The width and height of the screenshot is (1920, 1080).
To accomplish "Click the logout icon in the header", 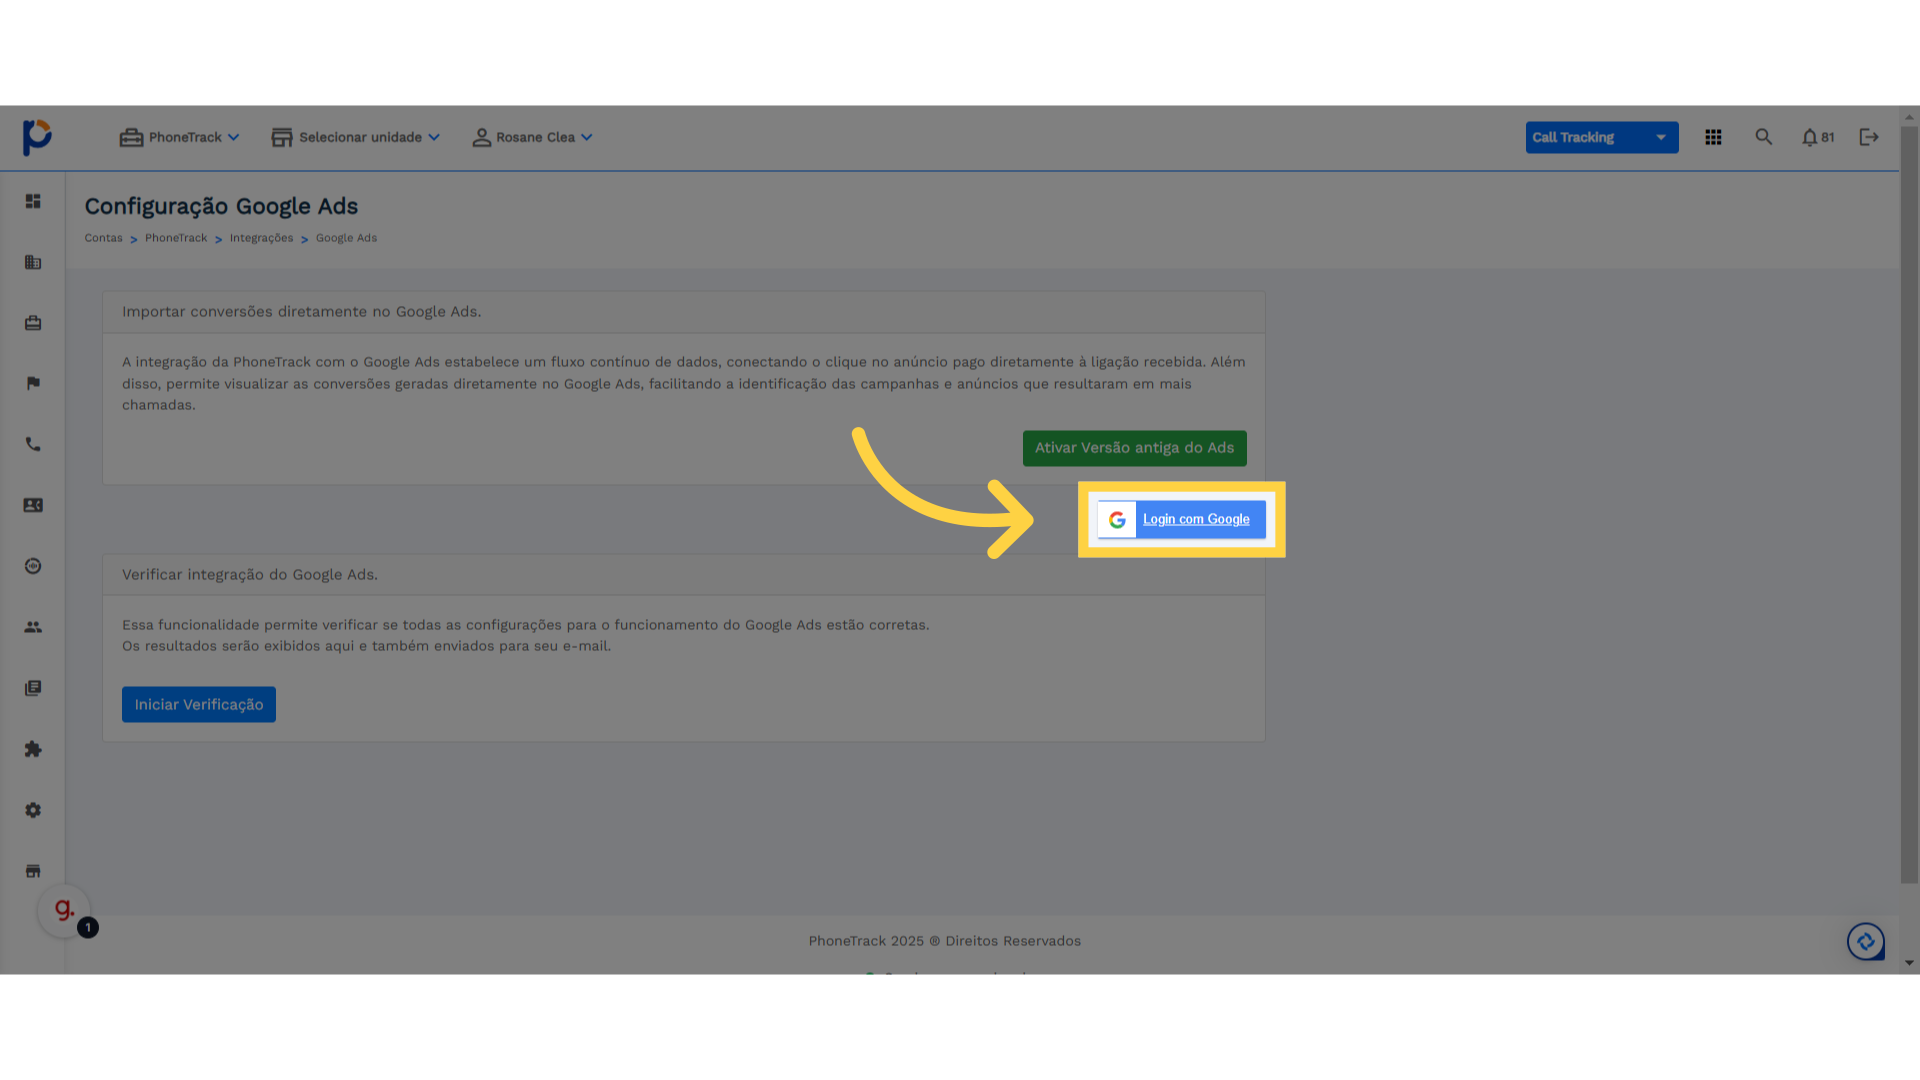I will click(1869, 137).
